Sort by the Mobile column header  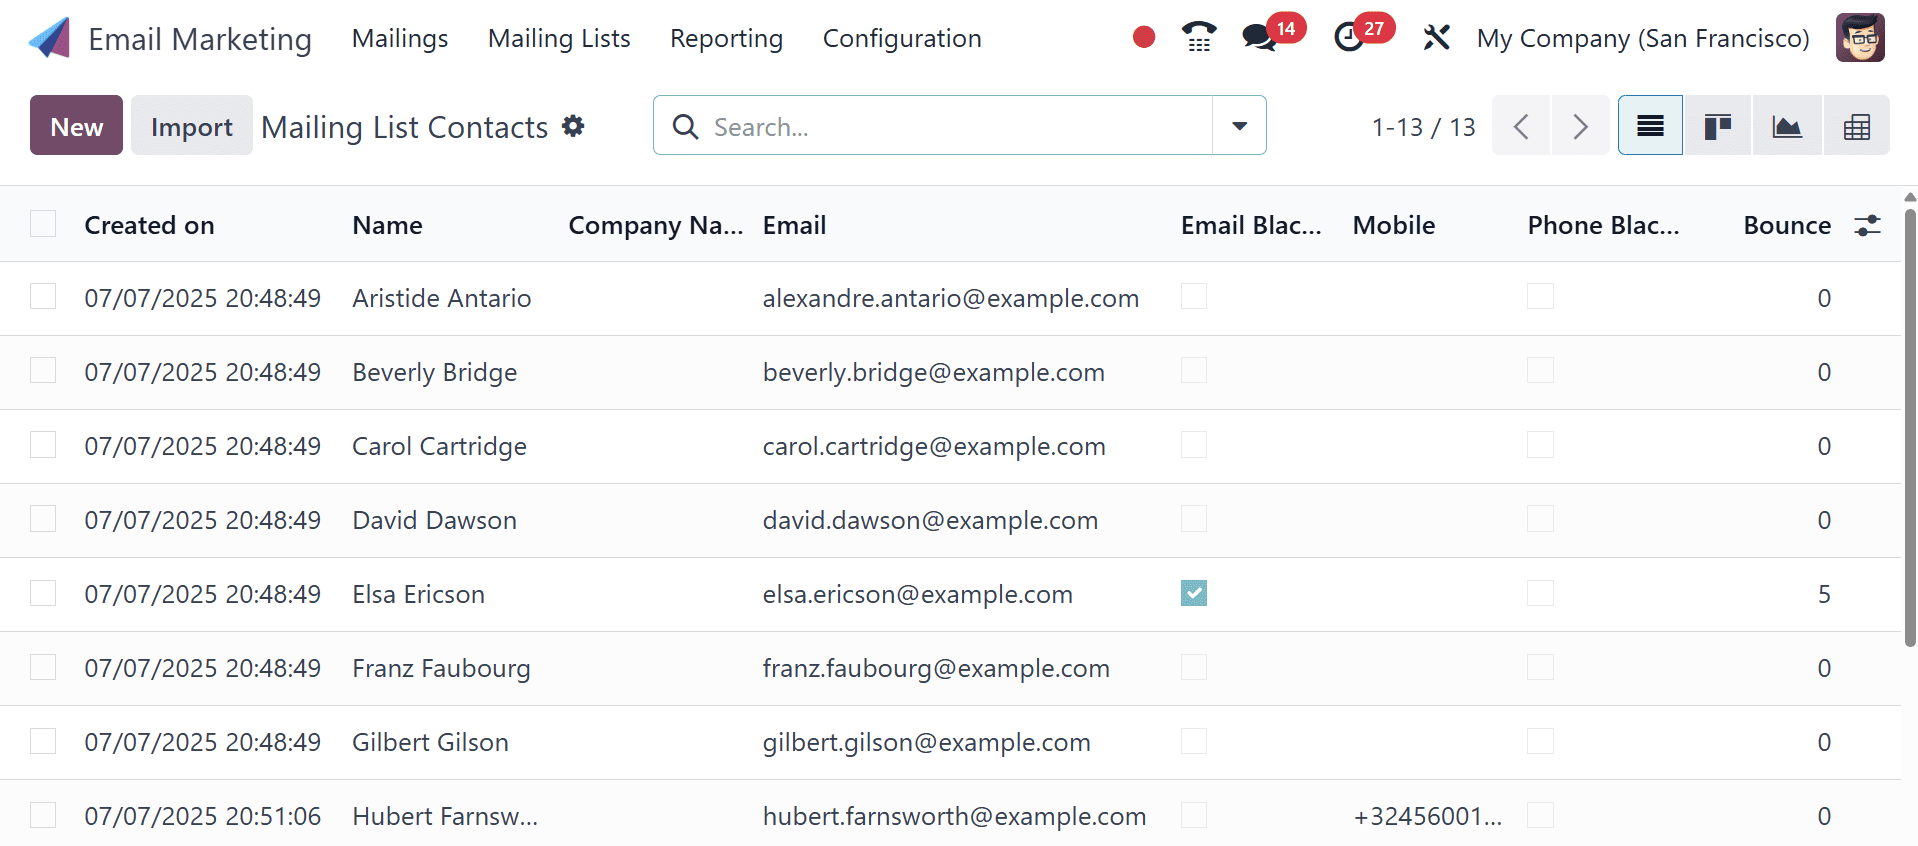tap(1393, 225)
